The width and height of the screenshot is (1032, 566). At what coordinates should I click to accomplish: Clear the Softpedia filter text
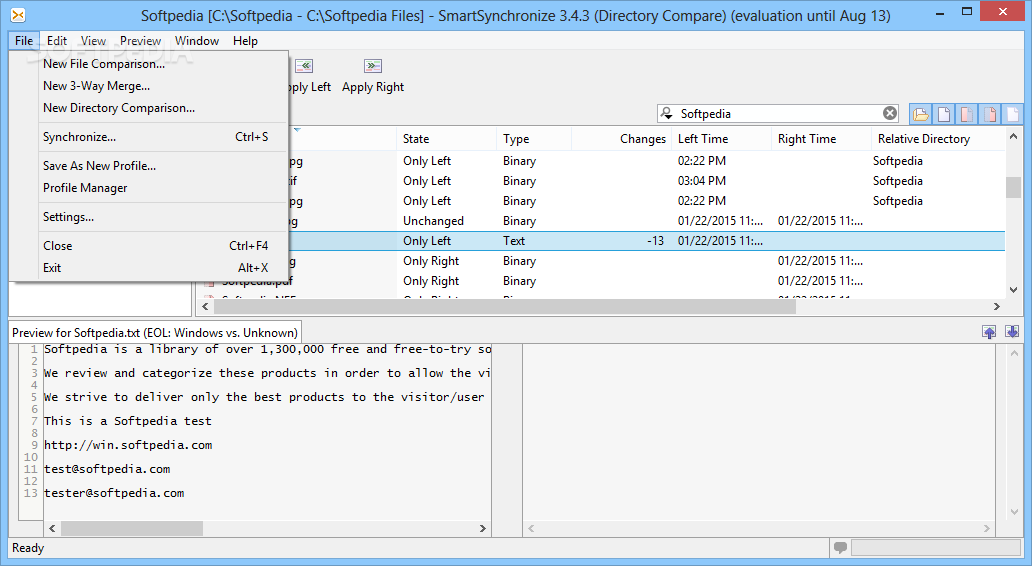tap(890, 113)
